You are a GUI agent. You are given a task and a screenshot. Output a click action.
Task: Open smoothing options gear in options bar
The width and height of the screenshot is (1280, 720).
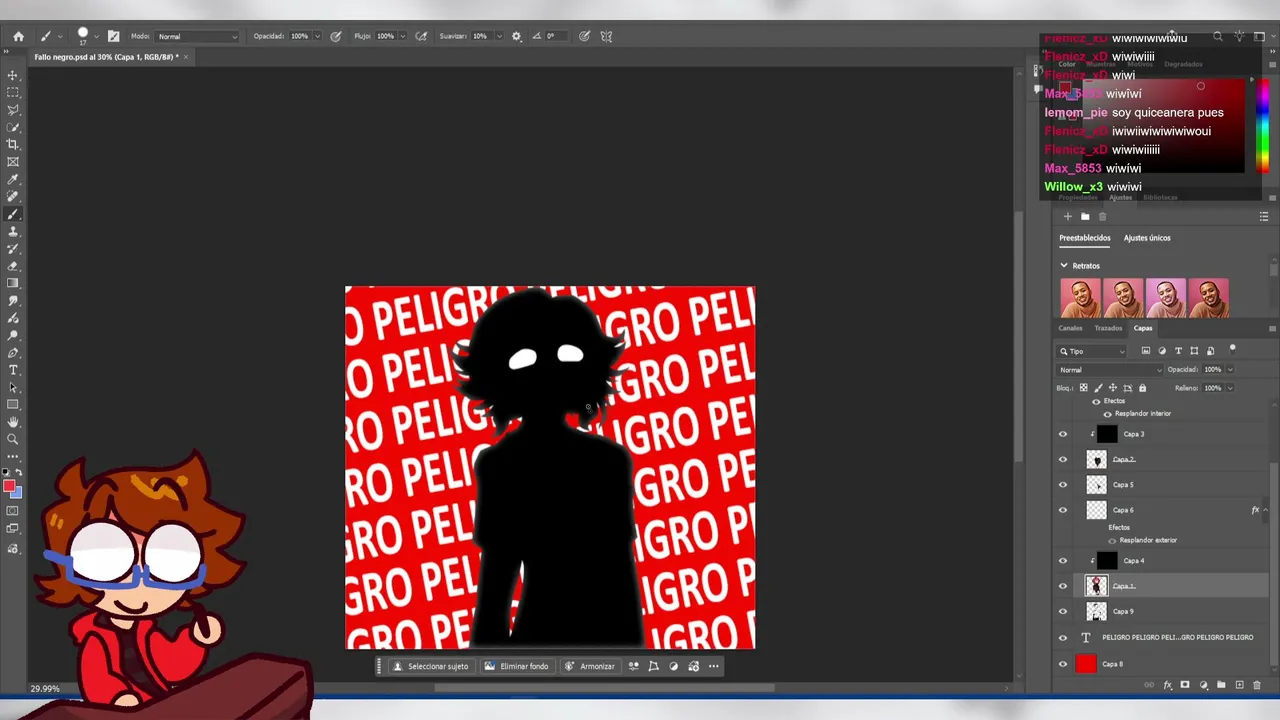(x=516, y=36)
